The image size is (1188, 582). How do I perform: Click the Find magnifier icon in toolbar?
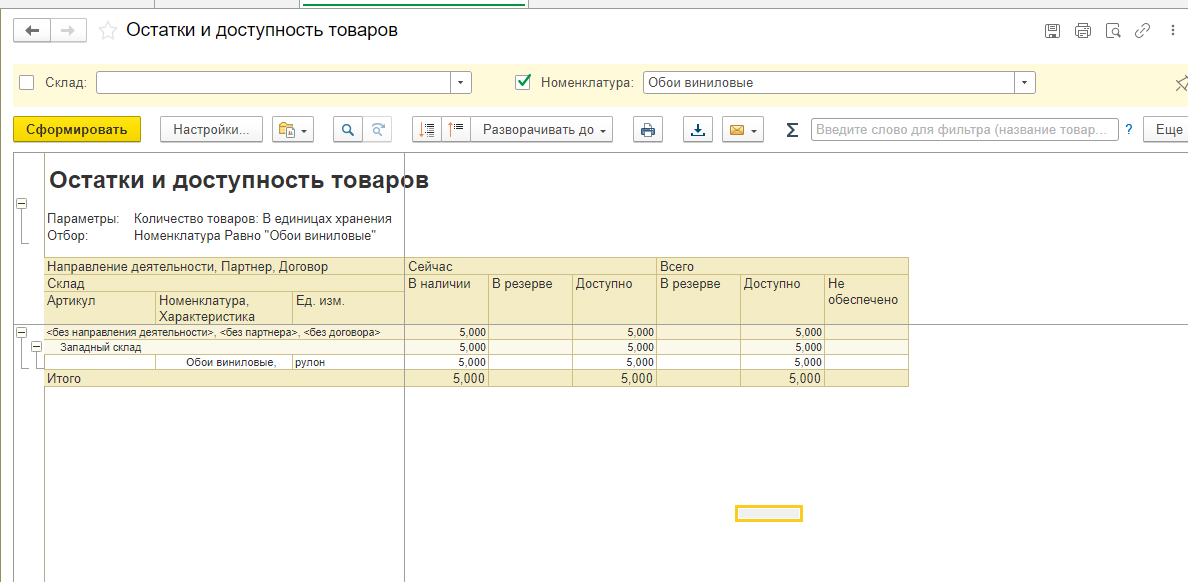click(349, 129)
